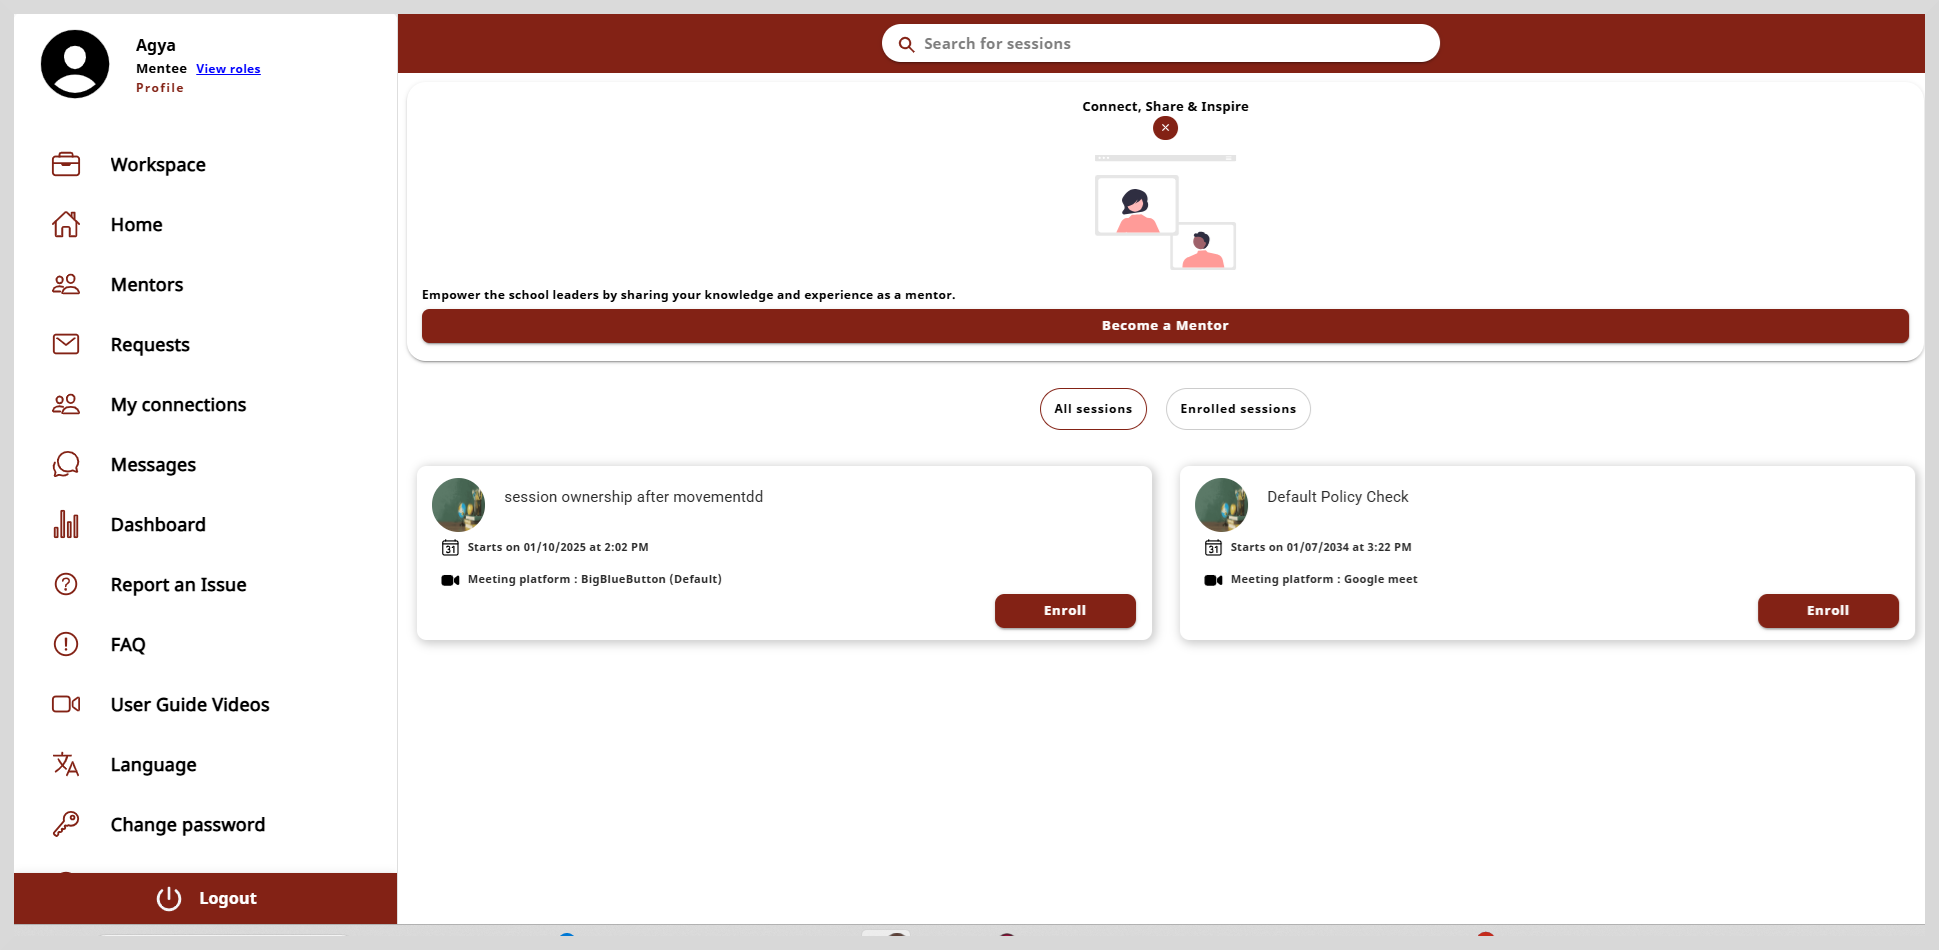This screenshot has height=950, width=1939.
Task: Click the Requests envelope icon
Action: point(66,344)
